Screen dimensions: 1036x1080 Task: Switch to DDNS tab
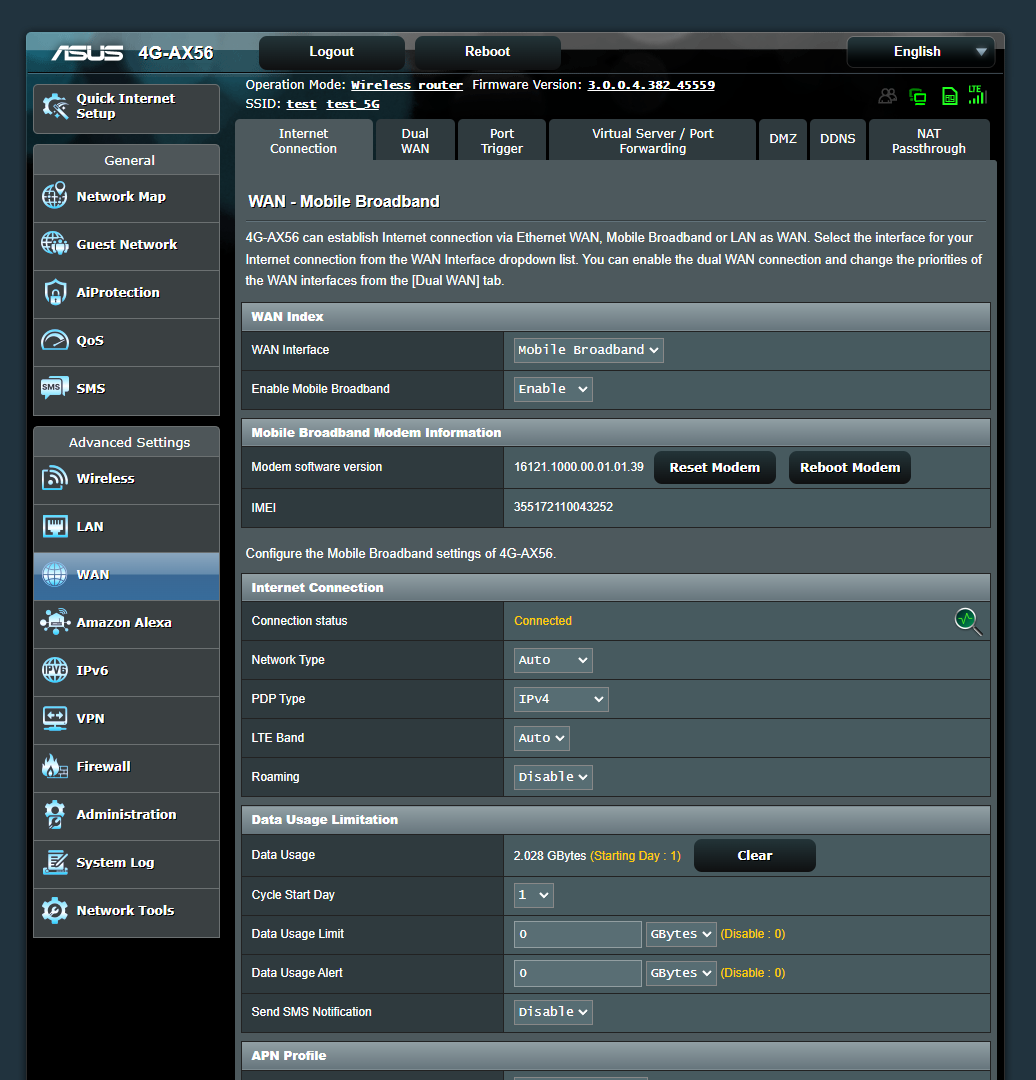coord(838,140)
